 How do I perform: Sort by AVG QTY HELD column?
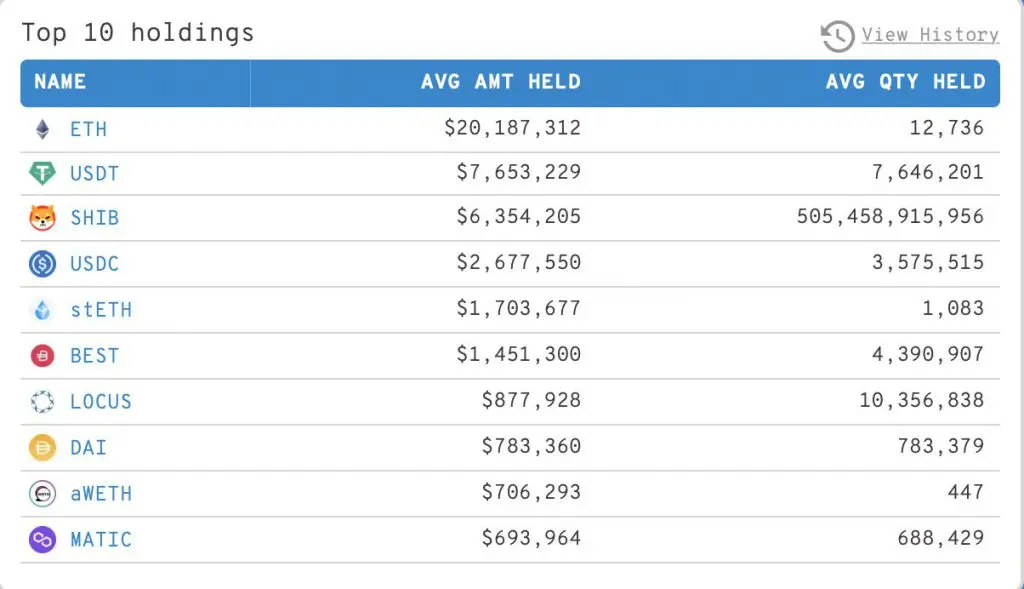click(905, 82)
